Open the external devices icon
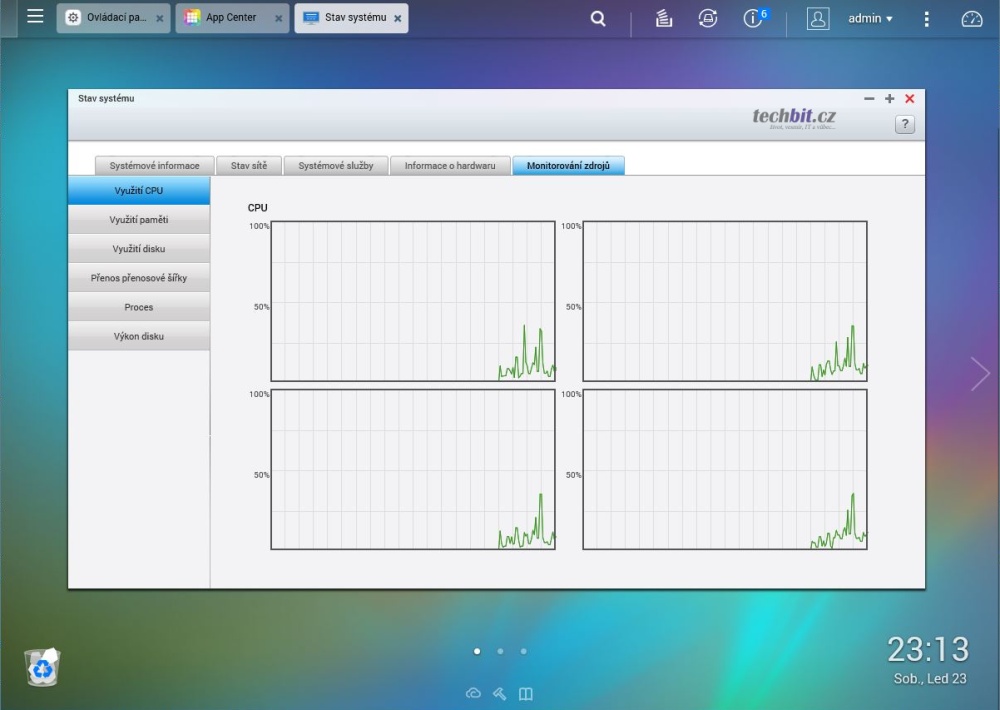1000x710 pixels. (x=708, y=18)
